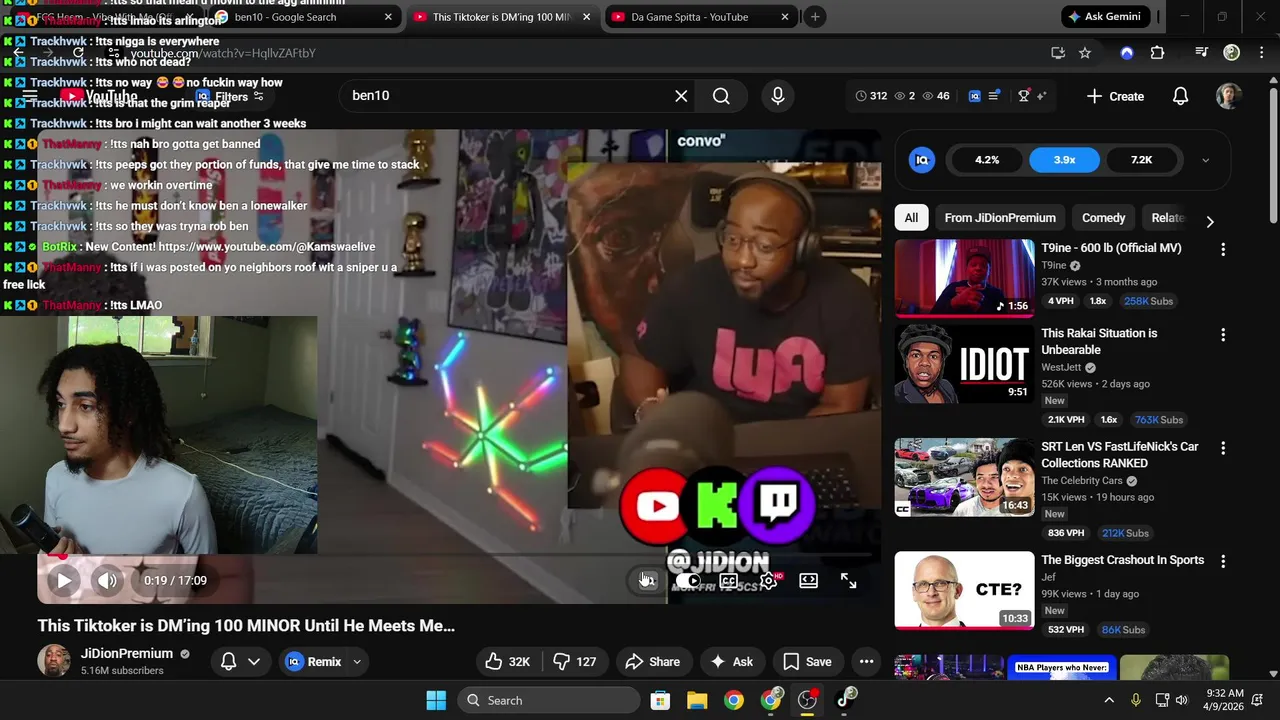The image size is (1280, 720).
Task: Click the video progress bar
Action: tap(459, 555)
